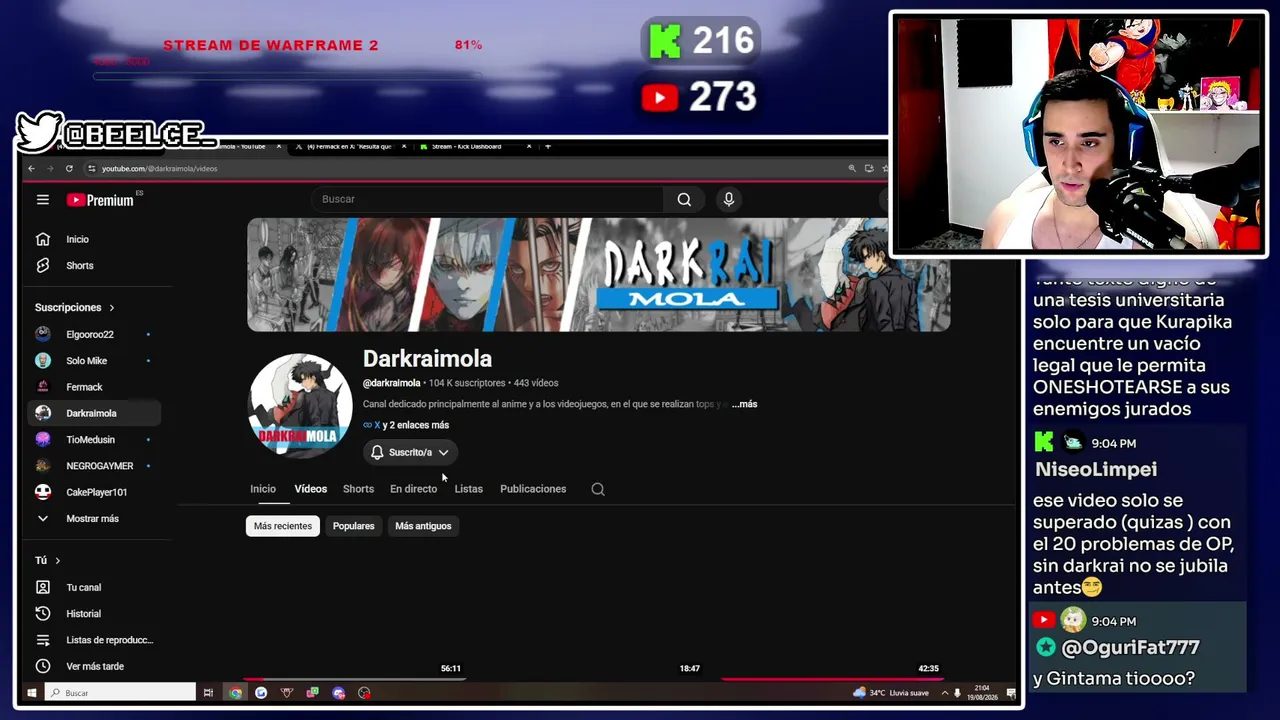Click the Windows taskbar search box
1280x720 pixels.
120,693
